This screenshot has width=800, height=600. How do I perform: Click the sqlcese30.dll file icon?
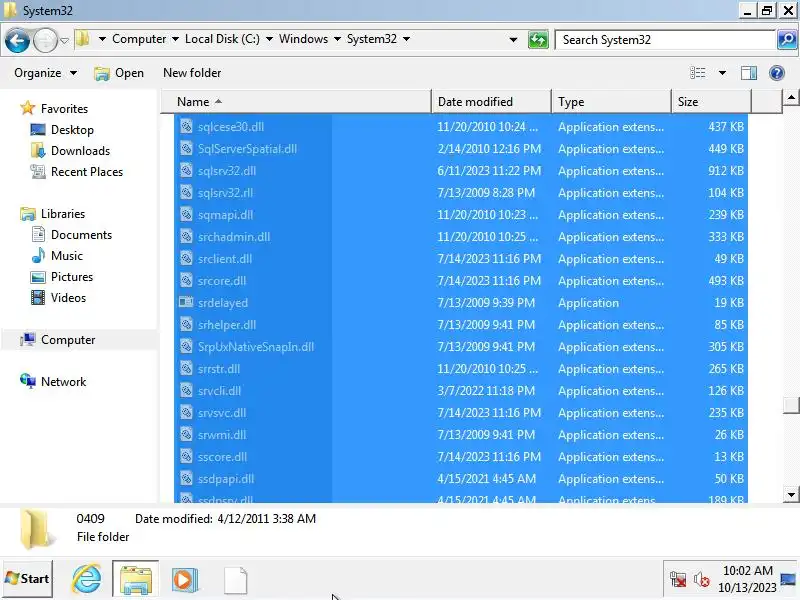[186, 126]
